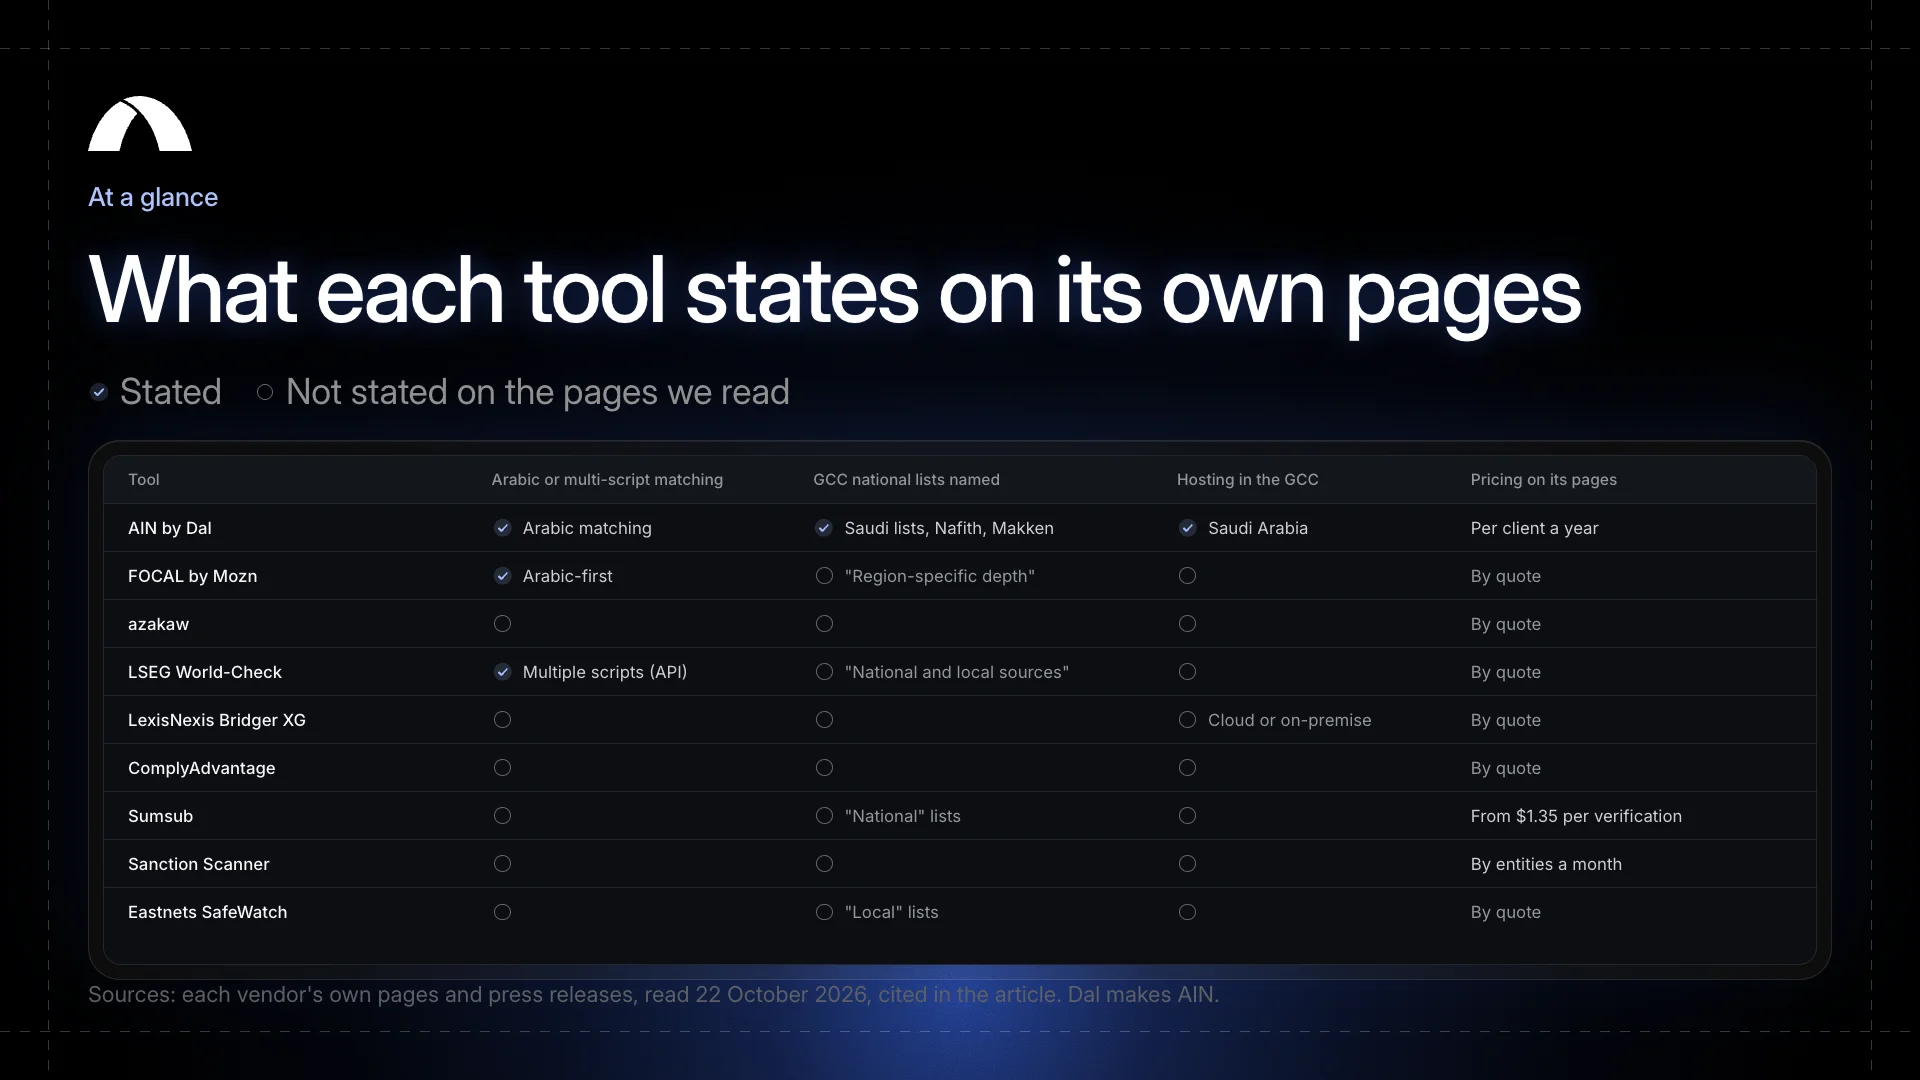Click GCC national lists named header

click(906, 480)
